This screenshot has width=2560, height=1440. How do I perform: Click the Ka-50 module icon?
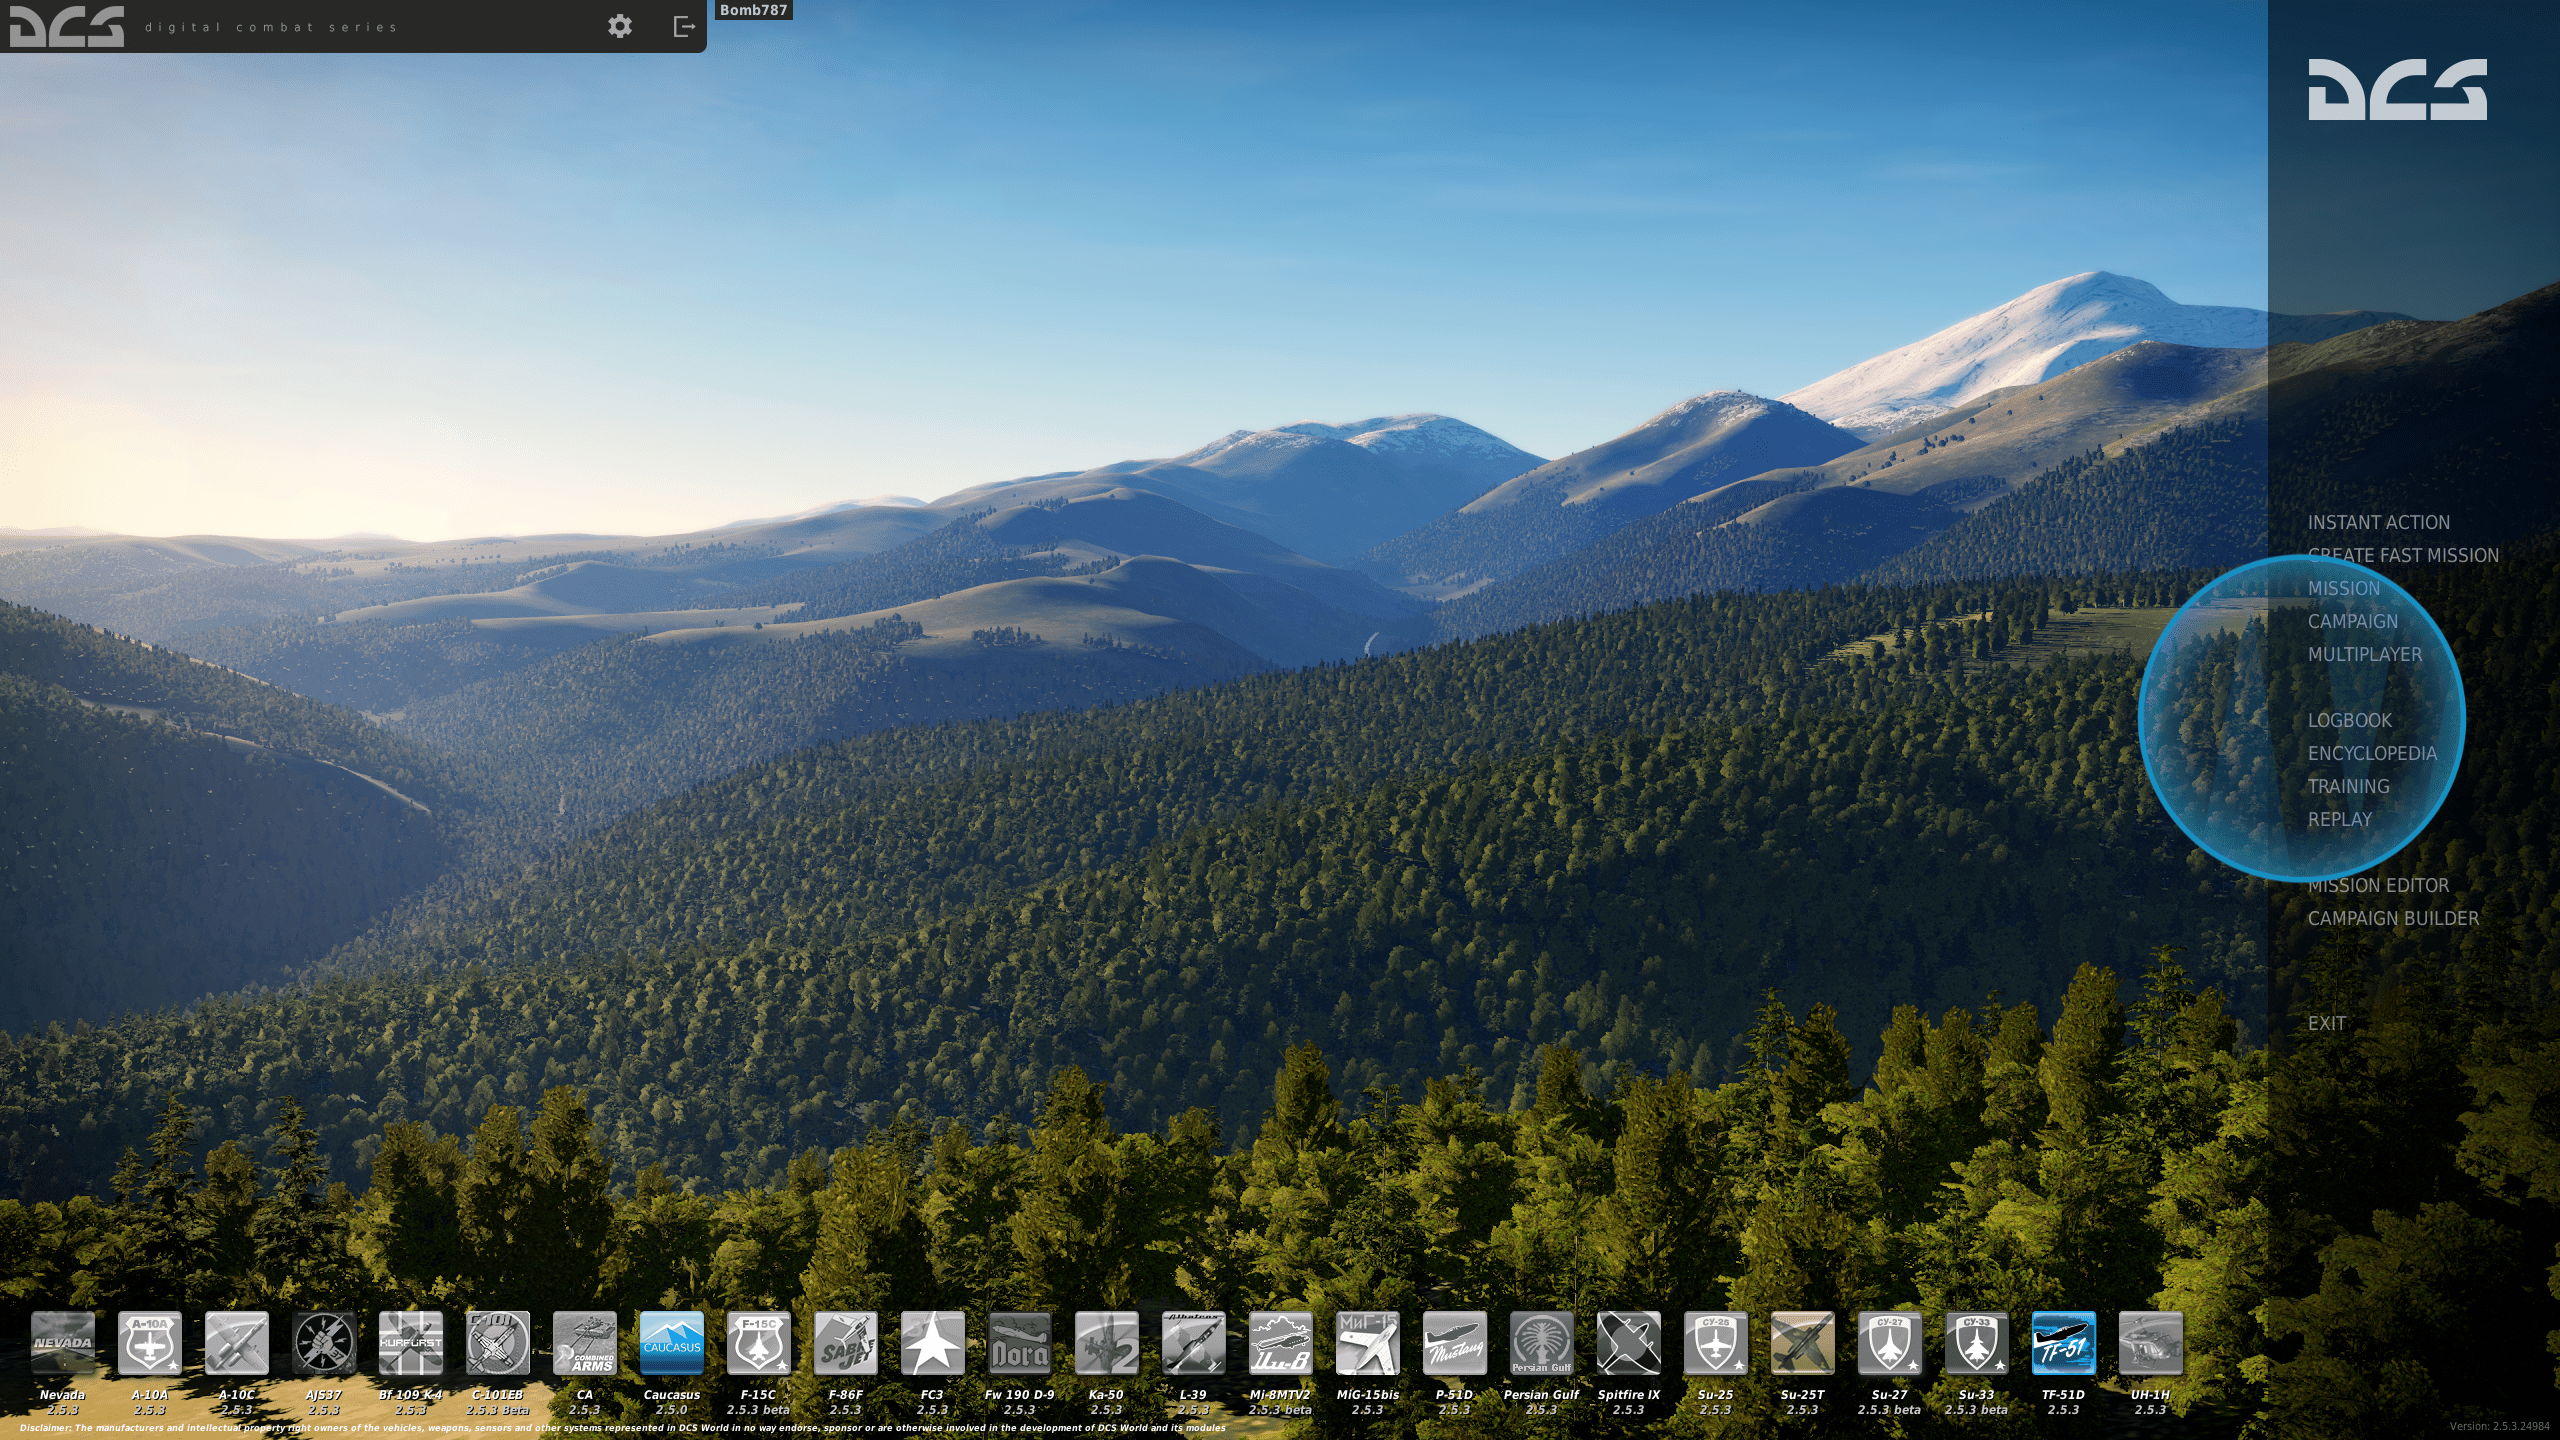1106,1343
